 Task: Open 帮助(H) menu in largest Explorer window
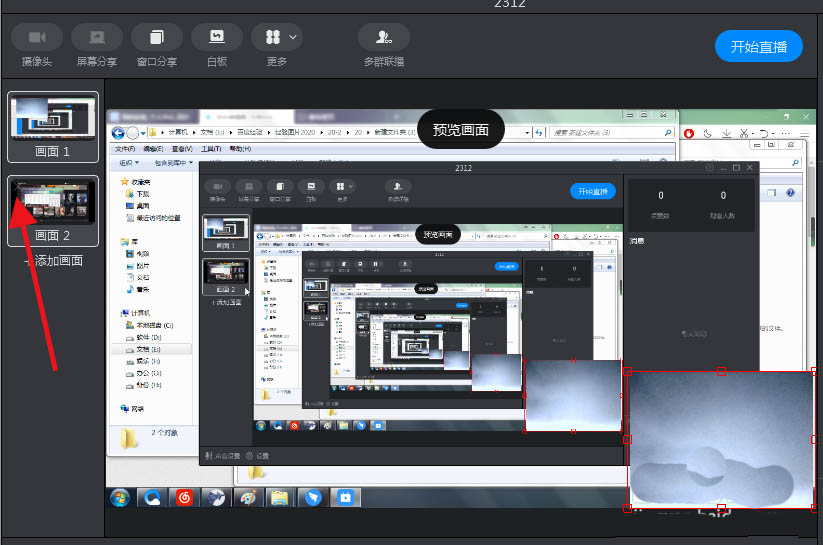coord(240,149)
